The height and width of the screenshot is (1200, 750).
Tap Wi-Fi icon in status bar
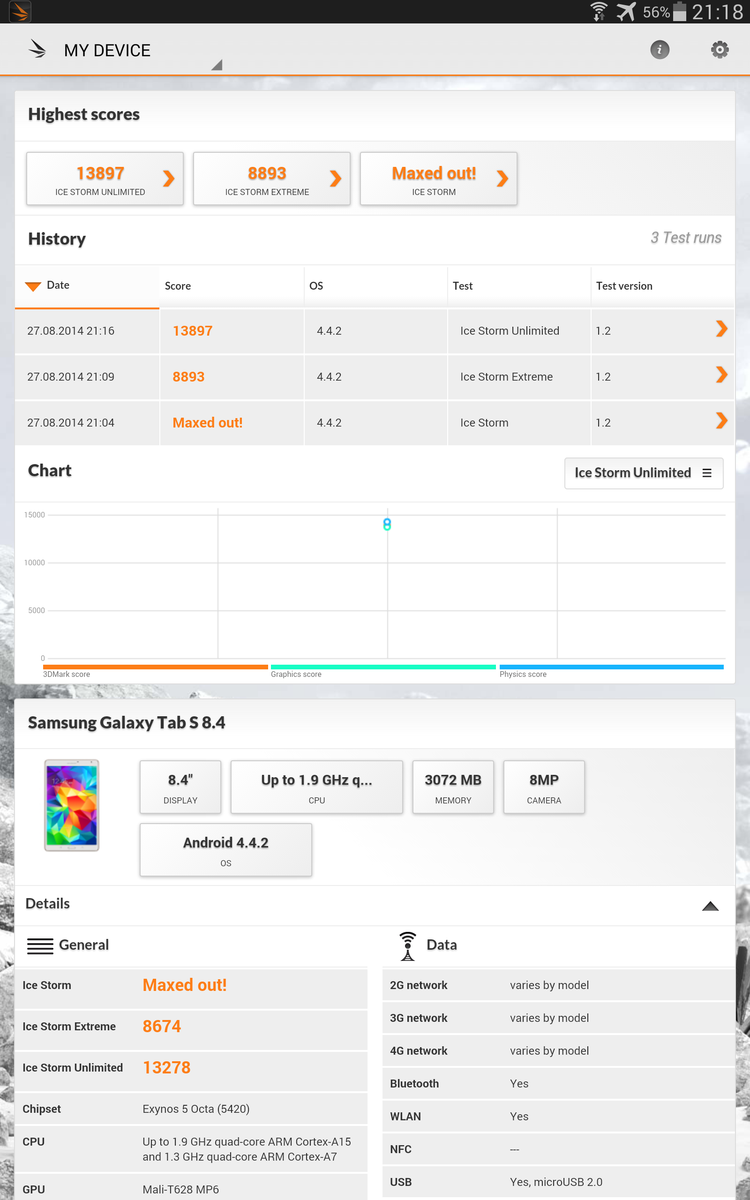pos(599,12)
